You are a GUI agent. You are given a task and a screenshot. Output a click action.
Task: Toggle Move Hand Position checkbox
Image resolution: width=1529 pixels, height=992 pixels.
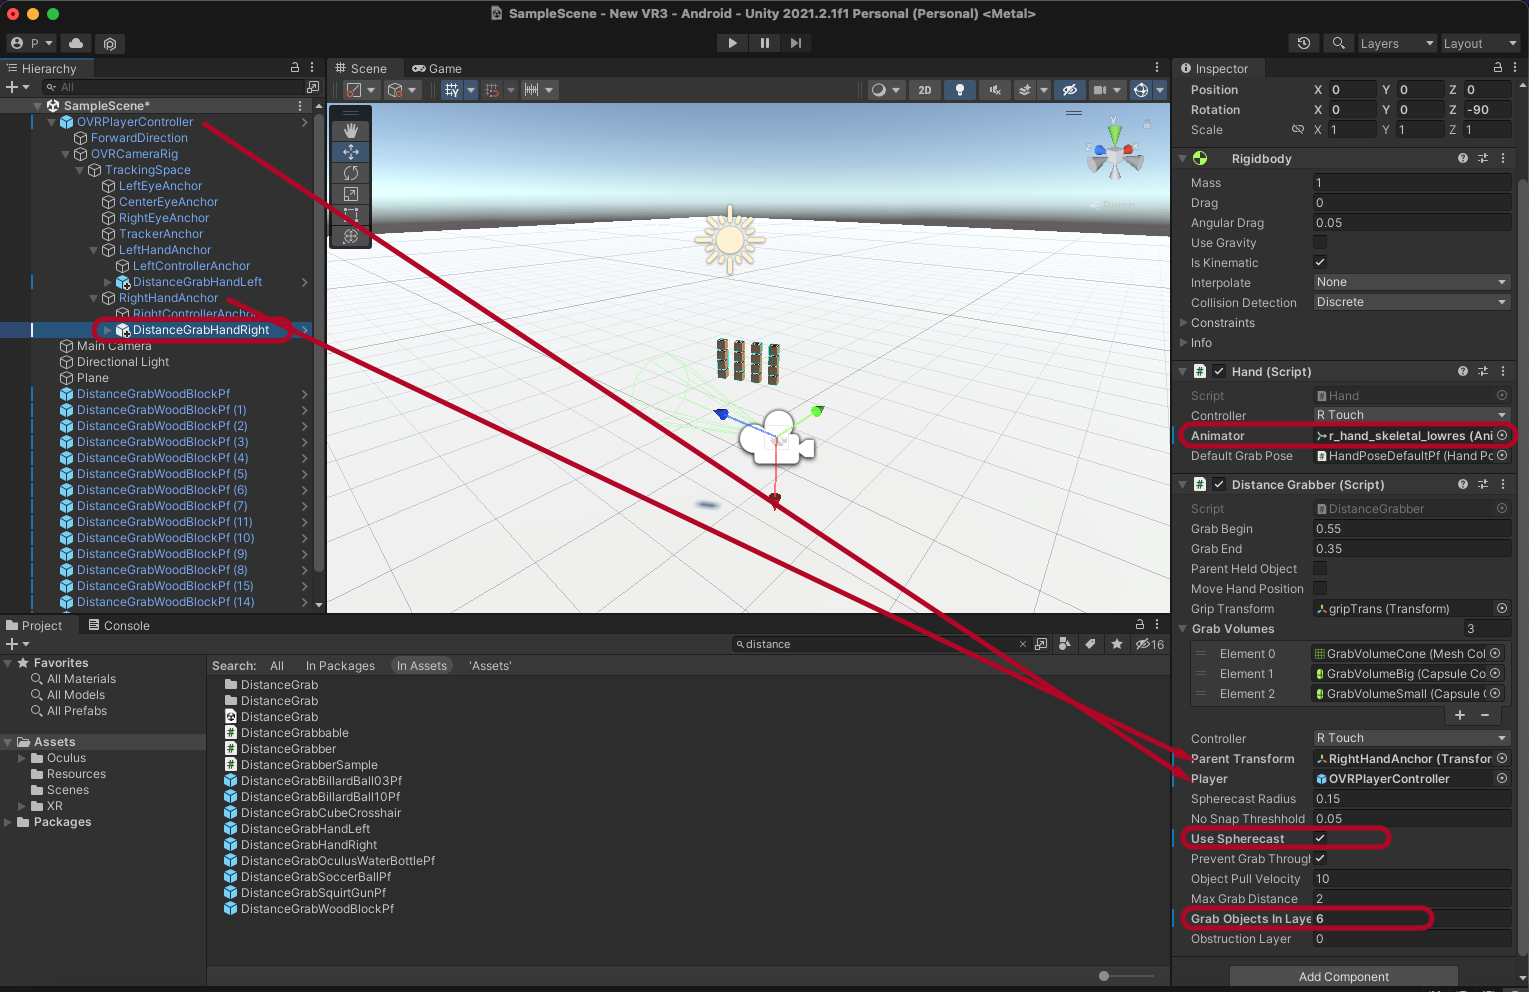click(x=1320, y=588)
